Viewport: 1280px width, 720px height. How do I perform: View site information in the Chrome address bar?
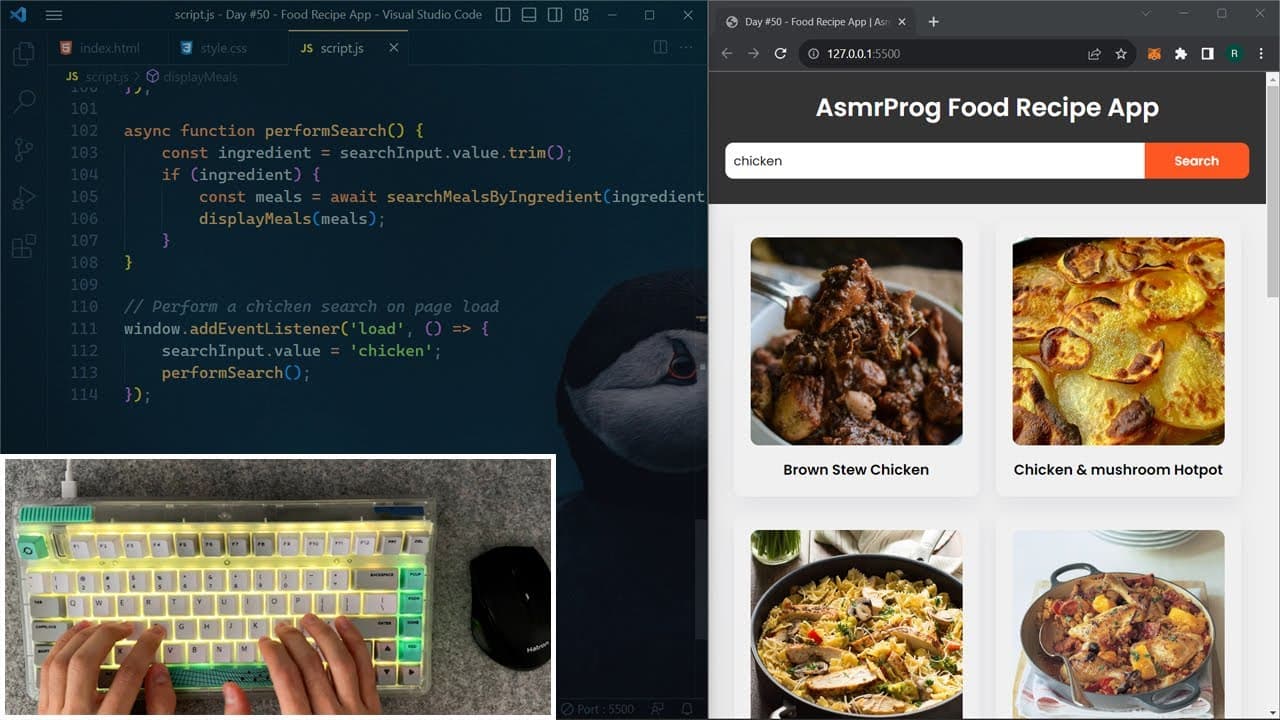click(x=814, y=54)
